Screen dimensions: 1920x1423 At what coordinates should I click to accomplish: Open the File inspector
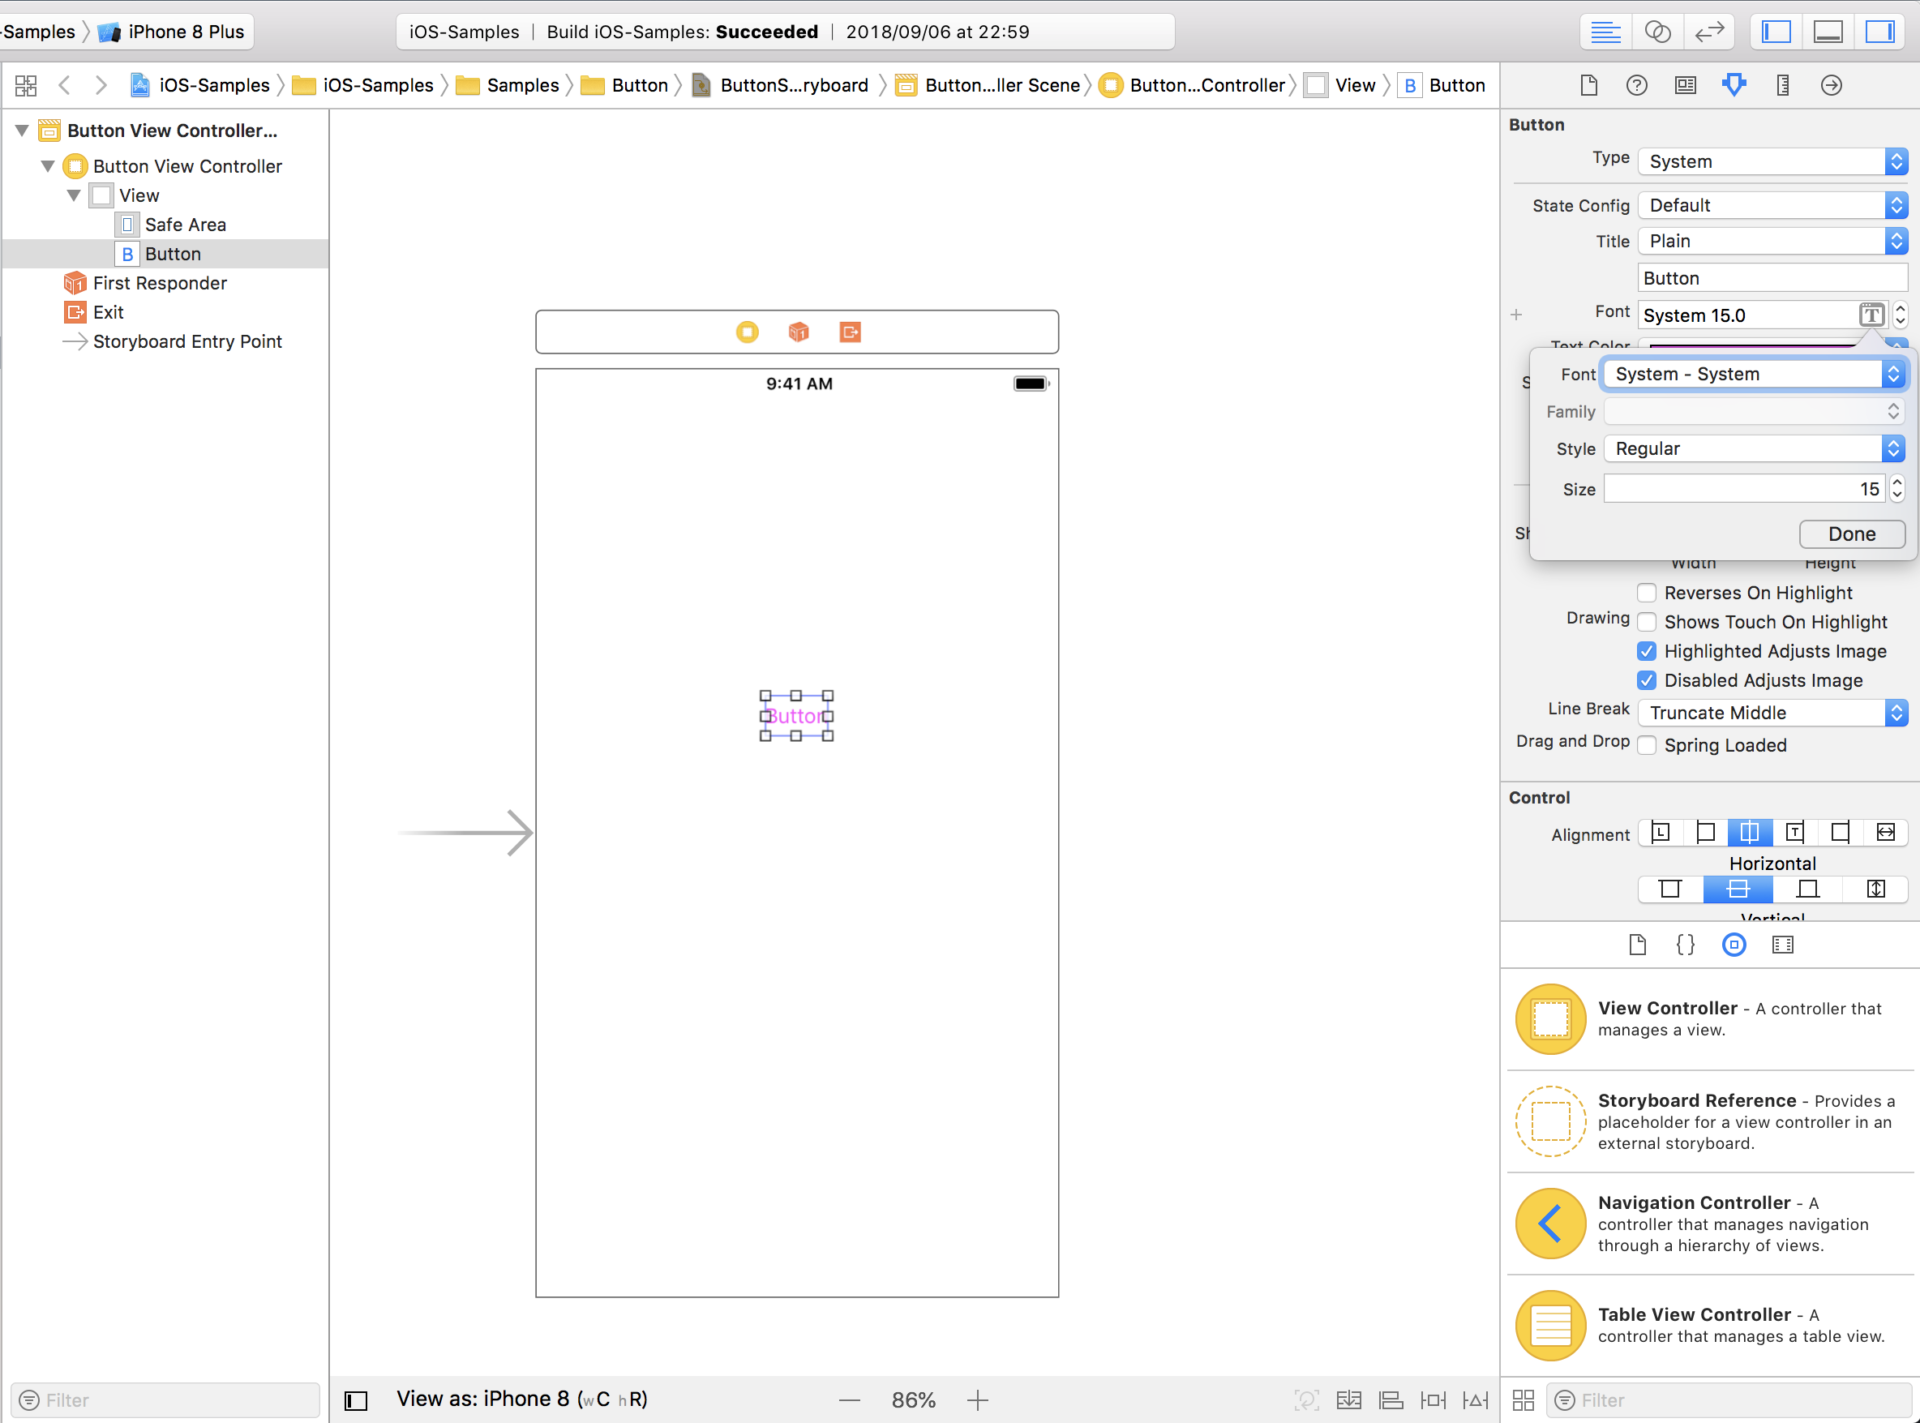(1589, 85)
